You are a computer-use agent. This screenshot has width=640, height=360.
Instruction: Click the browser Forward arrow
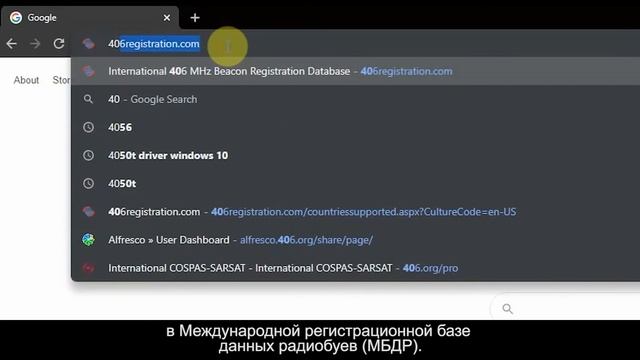tap(35, 43)
